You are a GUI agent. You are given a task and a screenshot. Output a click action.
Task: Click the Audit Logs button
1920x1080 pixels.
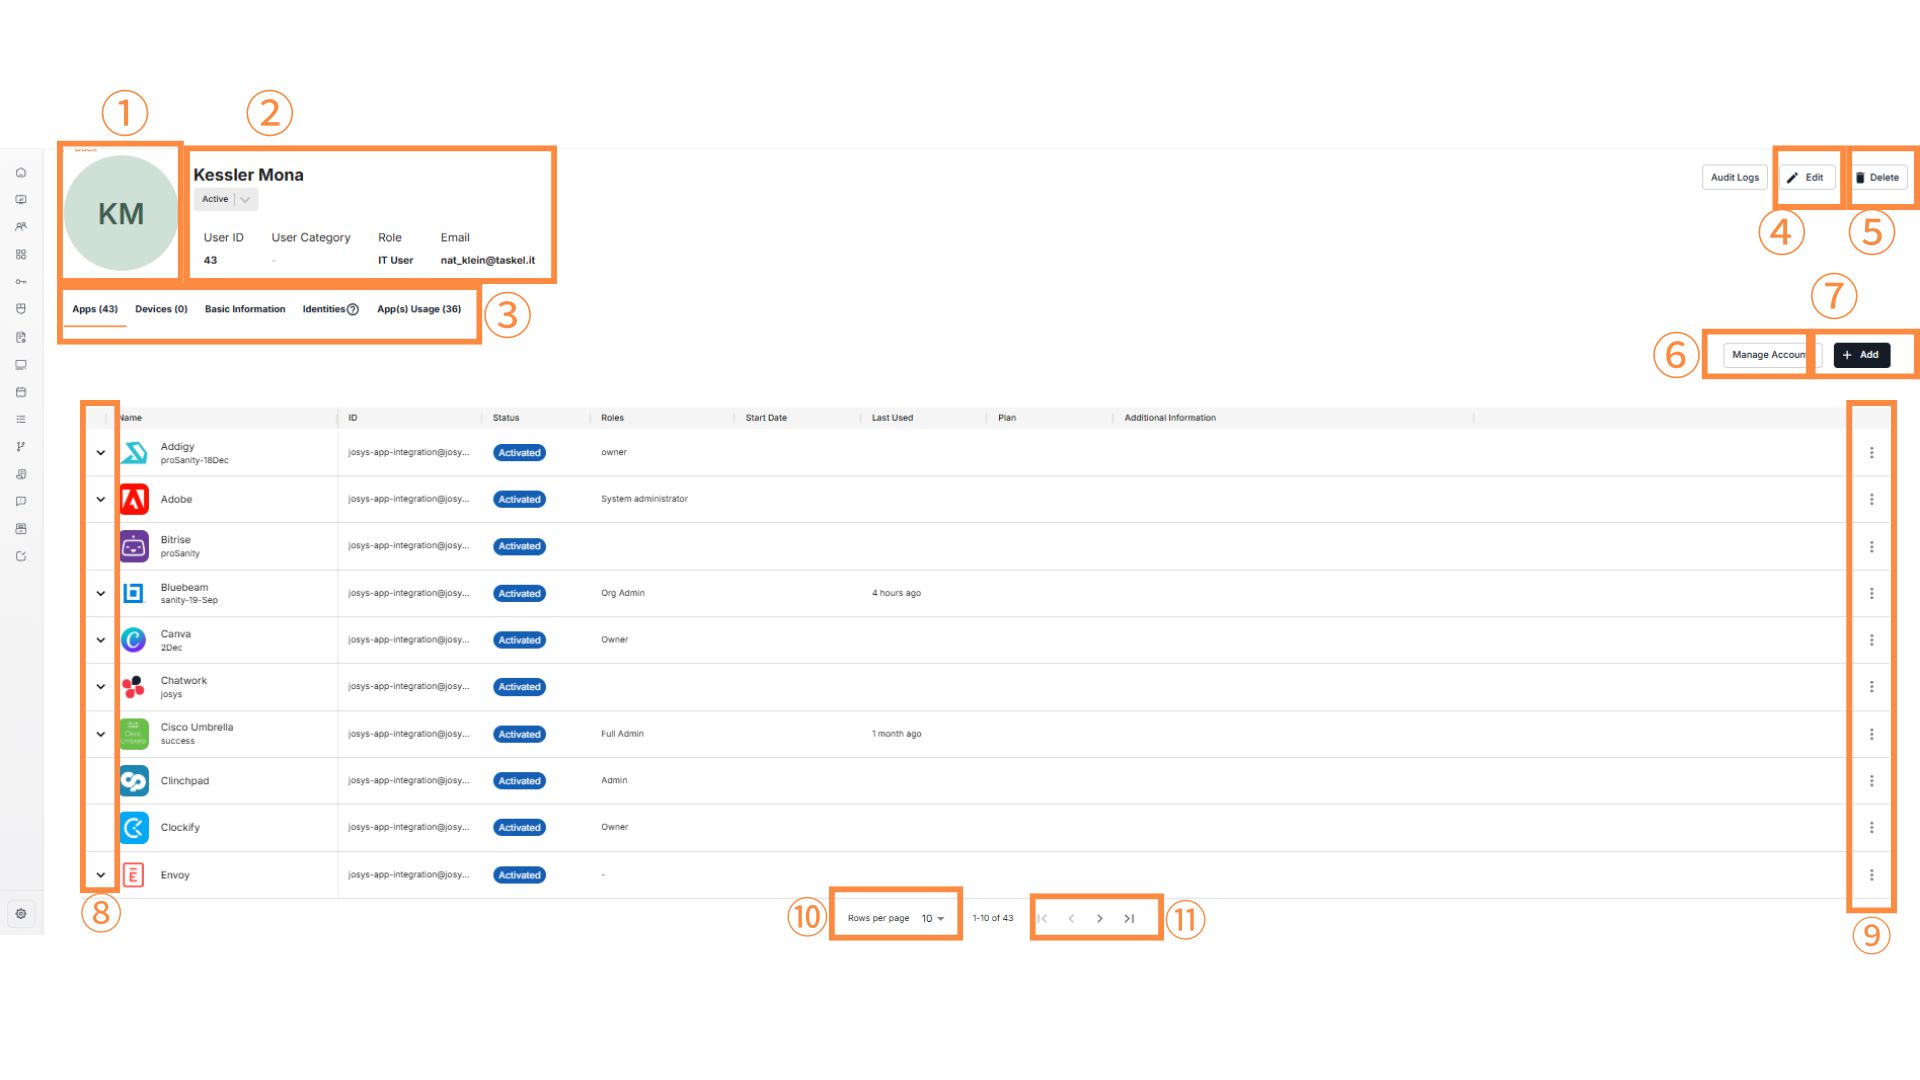1734,177
